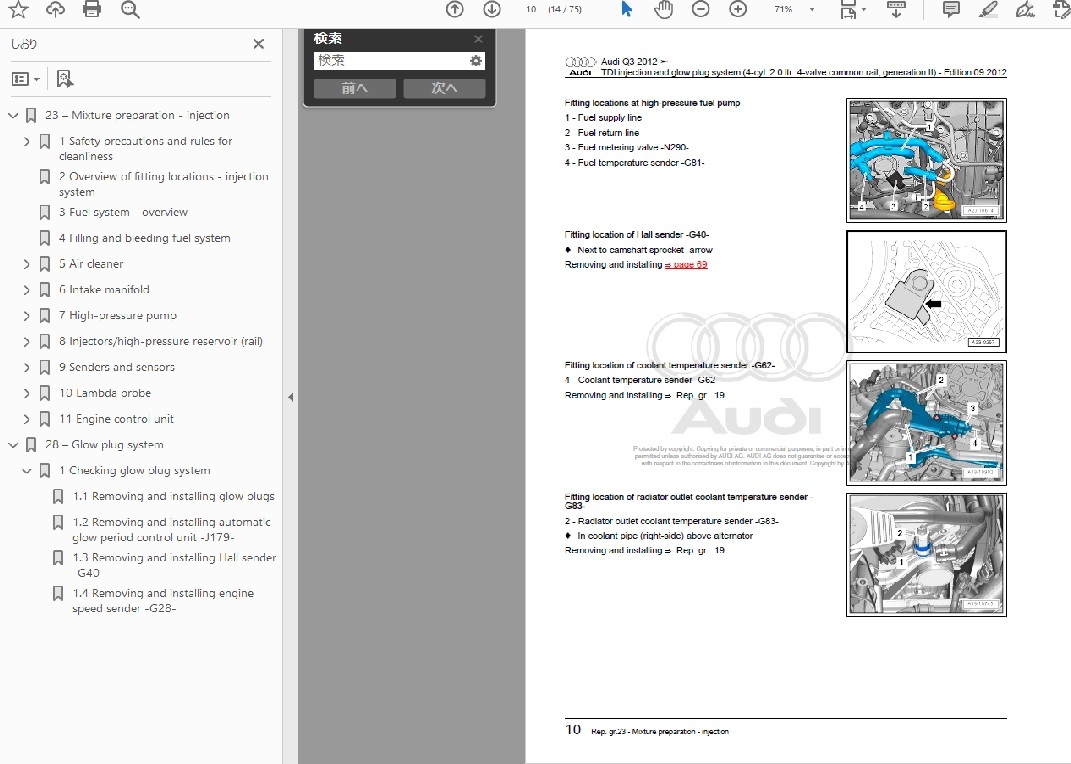Zoom out with minus circle icon
The height and width of the screenshot is (764, 1071).
pyautogui.click(x=701, y=9)
